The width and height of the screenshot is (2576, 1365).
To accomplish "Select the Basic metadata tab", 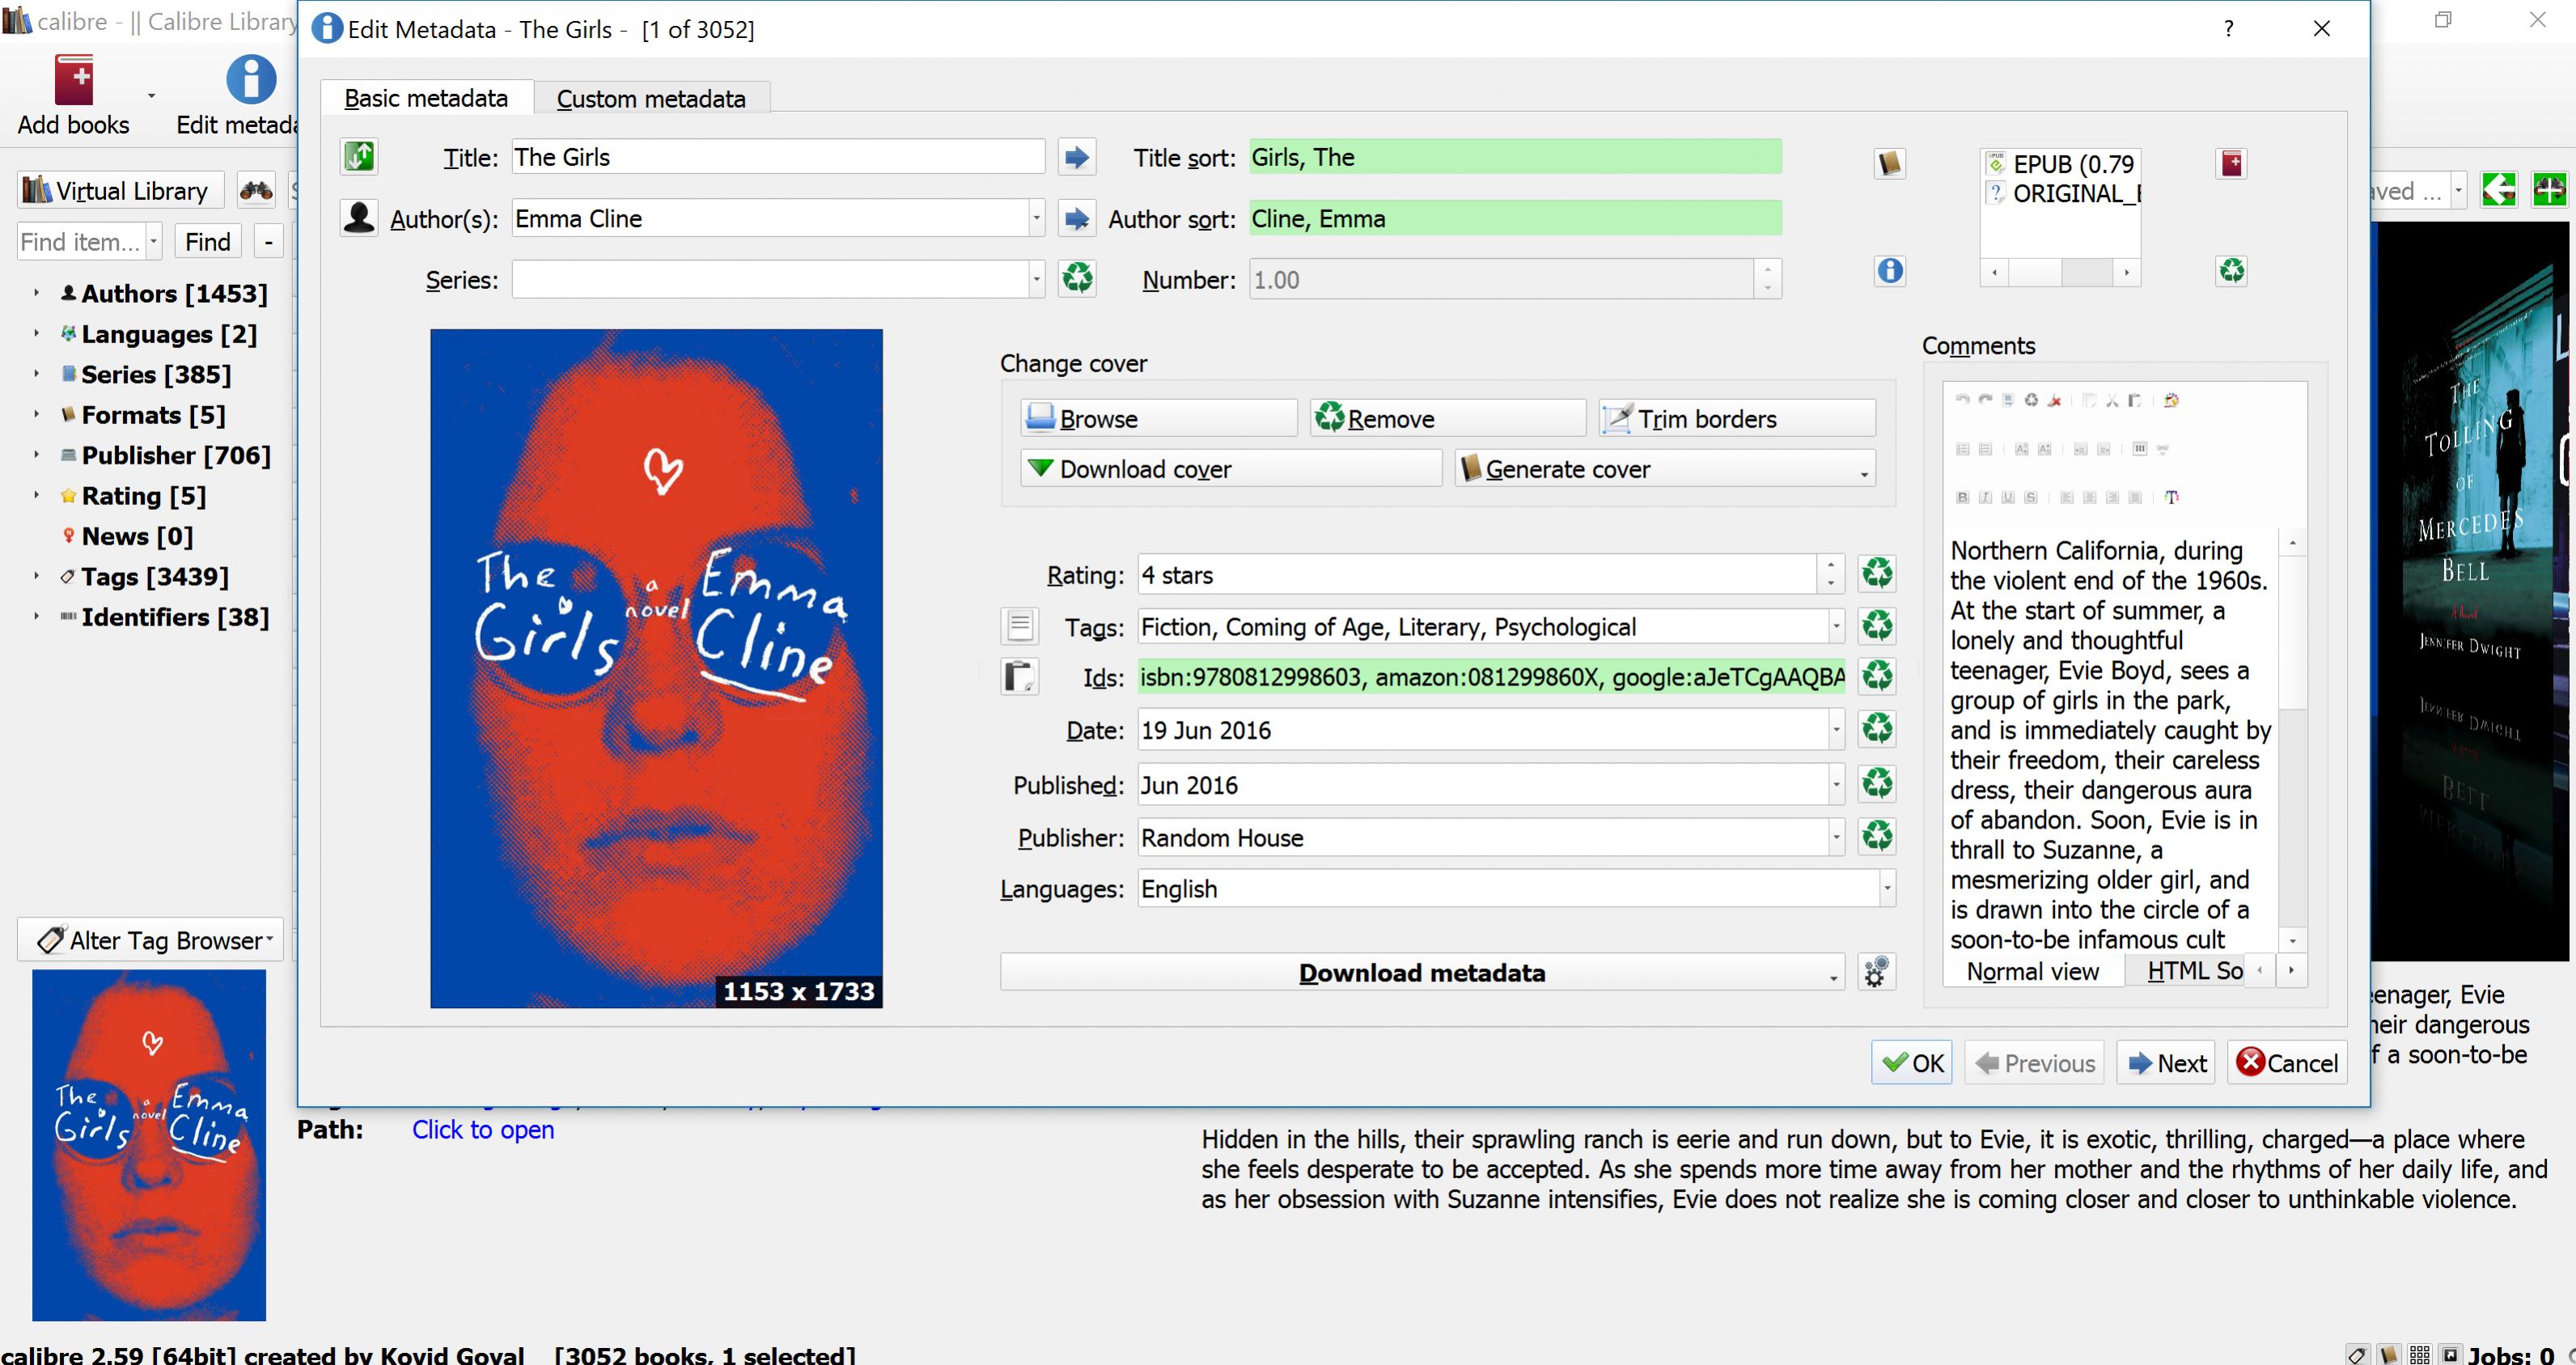I will (426, 99).
